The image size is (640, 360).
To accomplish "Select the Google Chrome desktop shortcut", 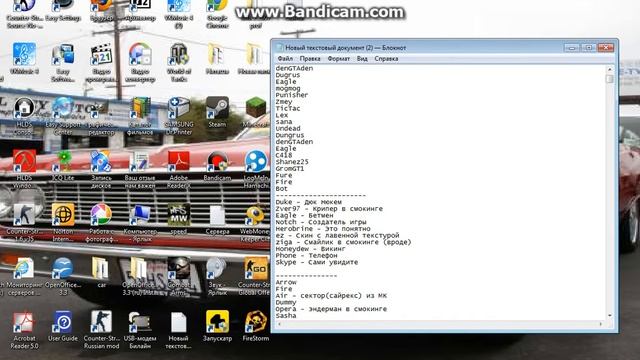I will click(x=217, y=13).
